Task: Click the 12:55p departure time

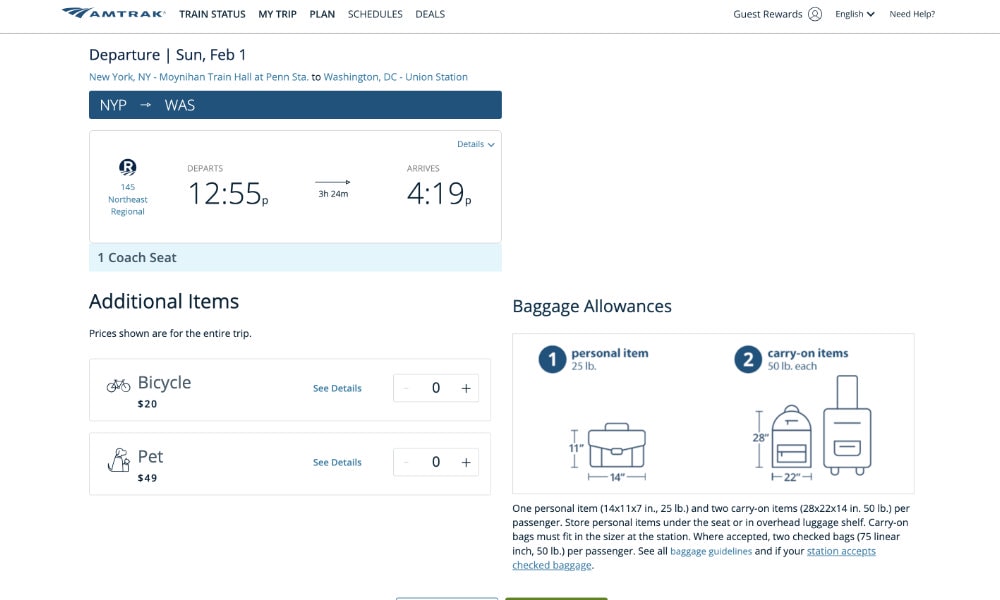Action: click(x=228, y=194)
